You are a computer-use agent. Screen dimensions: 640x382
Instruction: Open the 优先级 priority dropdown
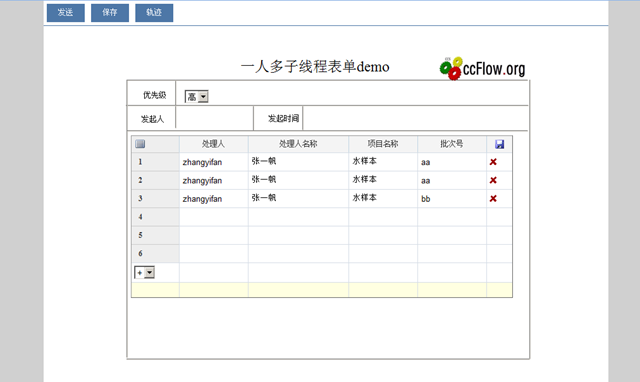[196, 97]
